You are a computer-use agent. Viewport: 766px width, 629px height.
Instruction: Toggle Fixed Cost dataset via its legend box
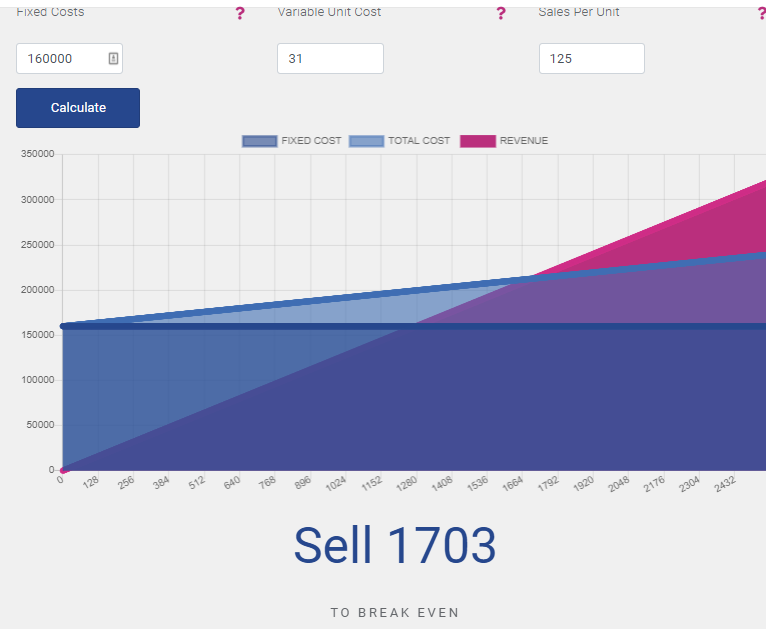[259, 141]
